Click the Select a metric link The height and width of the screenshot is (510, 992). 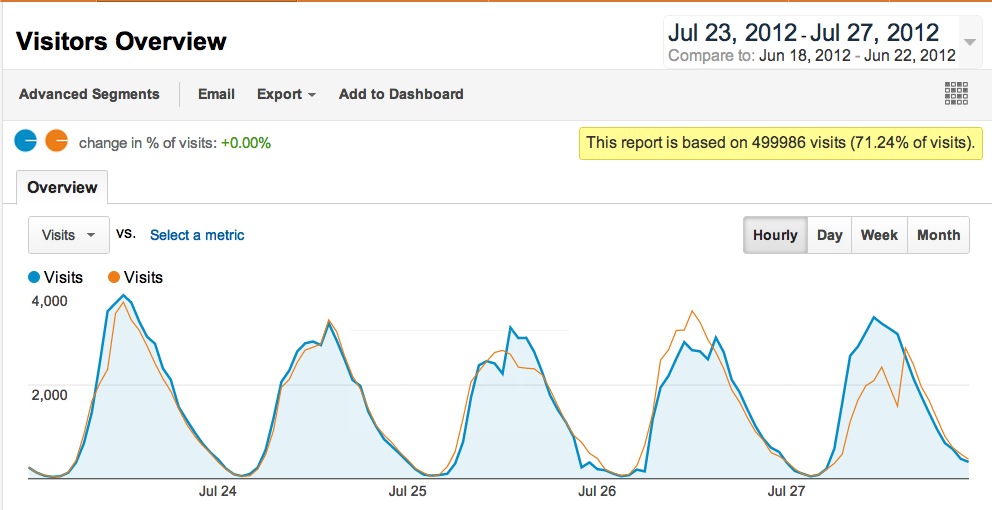tap(197, 235)
